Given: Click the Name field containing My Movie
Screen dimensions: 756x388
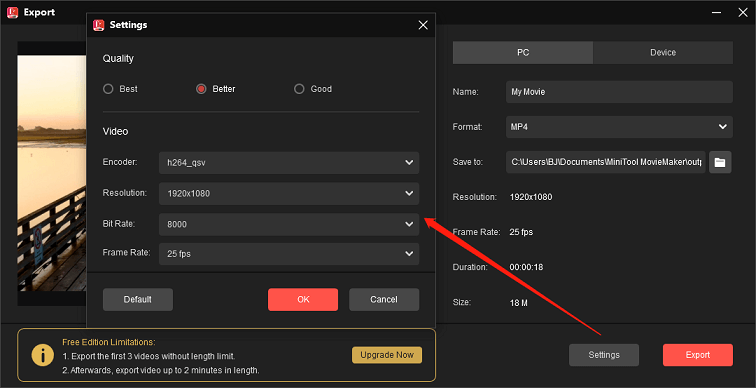Looking at the screenshot, I should tap(619, 92).
